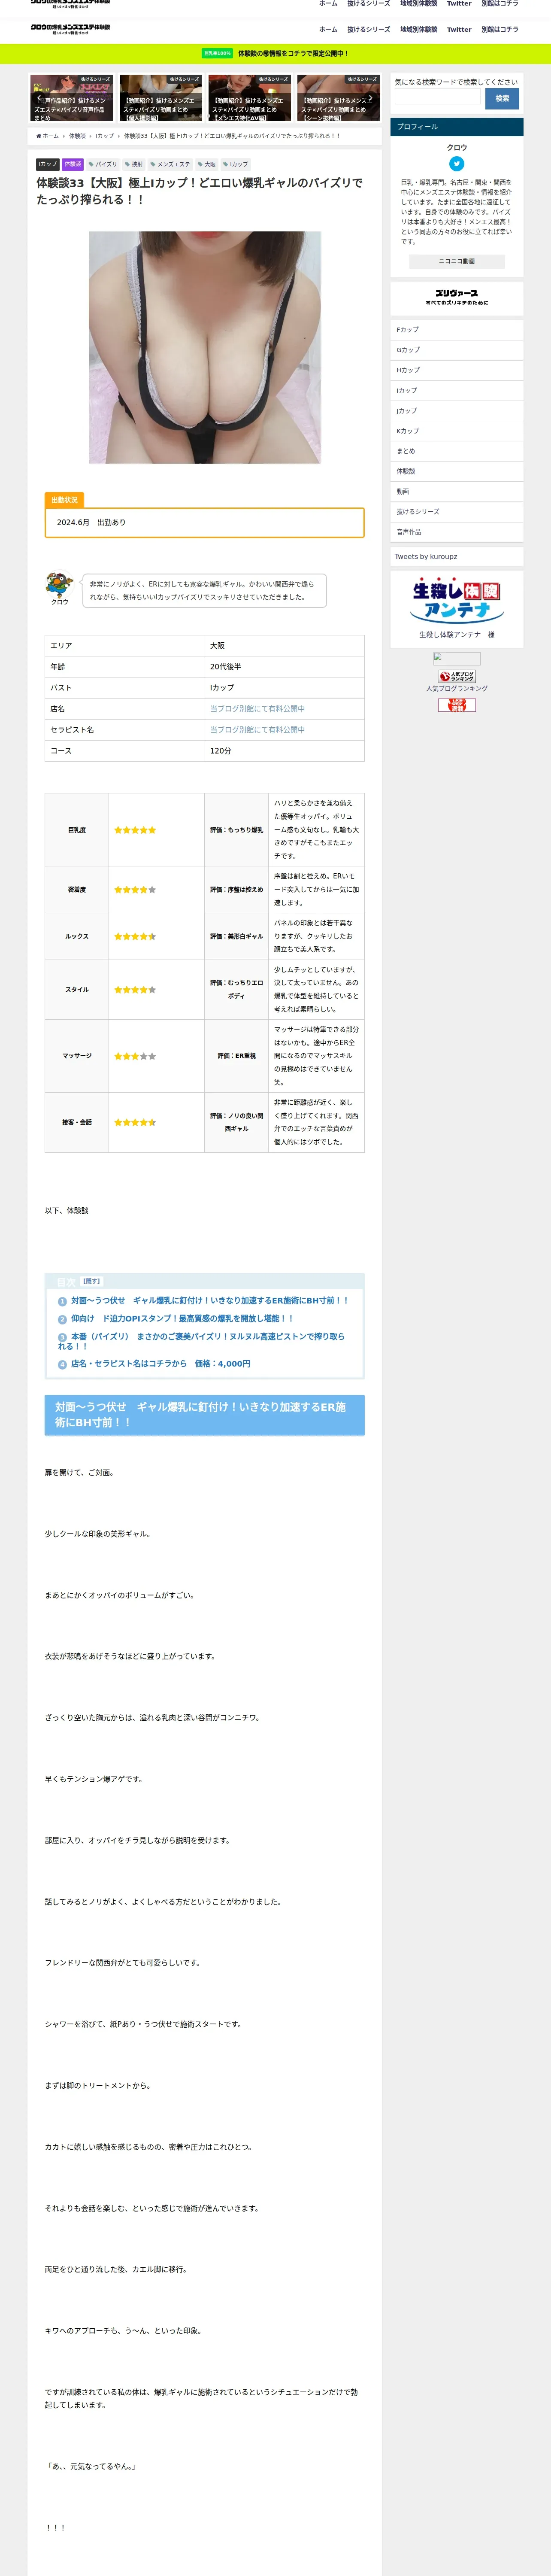
Task: Open the 抜けるシリーズ sidebar category
Action: pyautogui.click(x=457, y=512)
